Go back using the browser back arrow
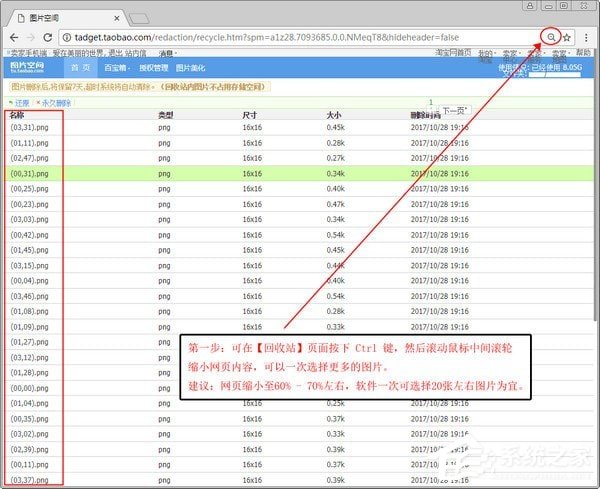 pos(13,37)
